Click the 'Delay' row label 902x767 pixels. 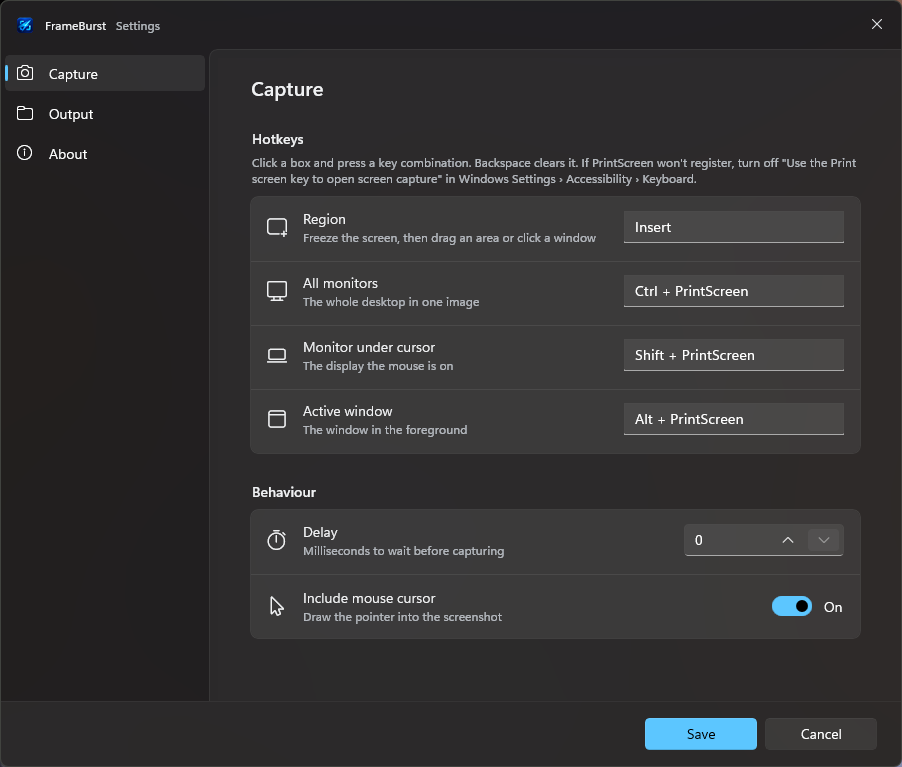click(x=320, y=532)
